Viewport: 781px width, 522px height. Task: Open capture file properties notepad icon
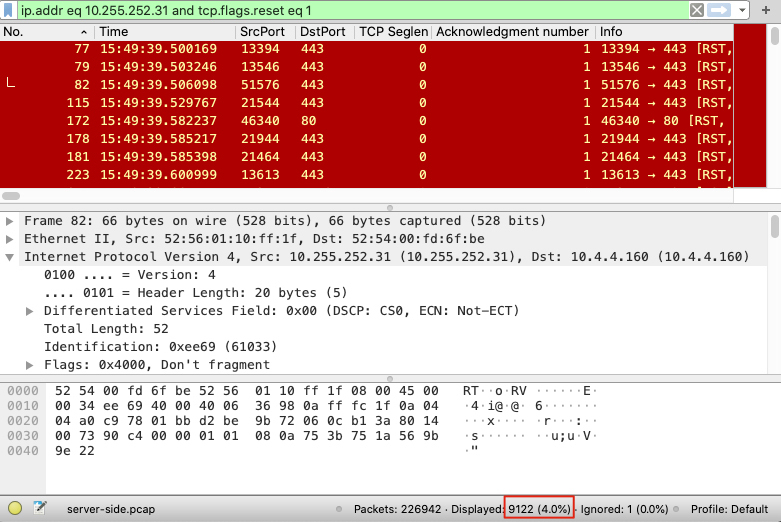[40, 509]
